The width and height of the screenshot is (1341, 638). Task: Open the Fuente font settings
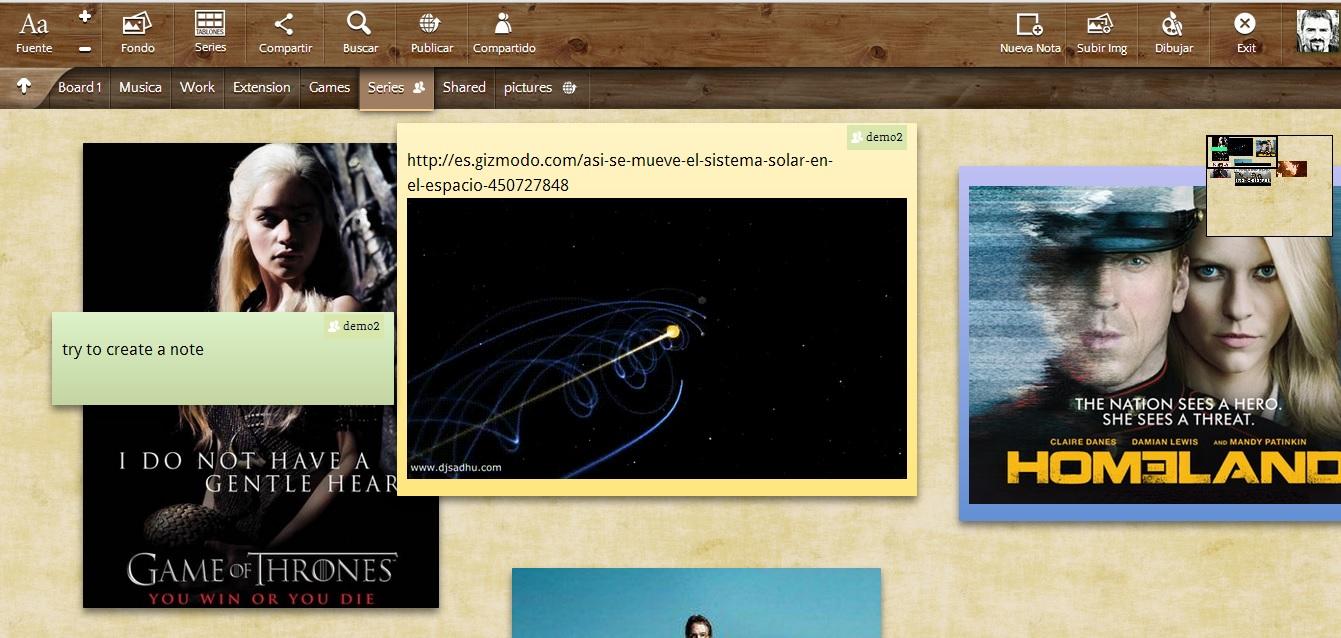pos(33,33)
